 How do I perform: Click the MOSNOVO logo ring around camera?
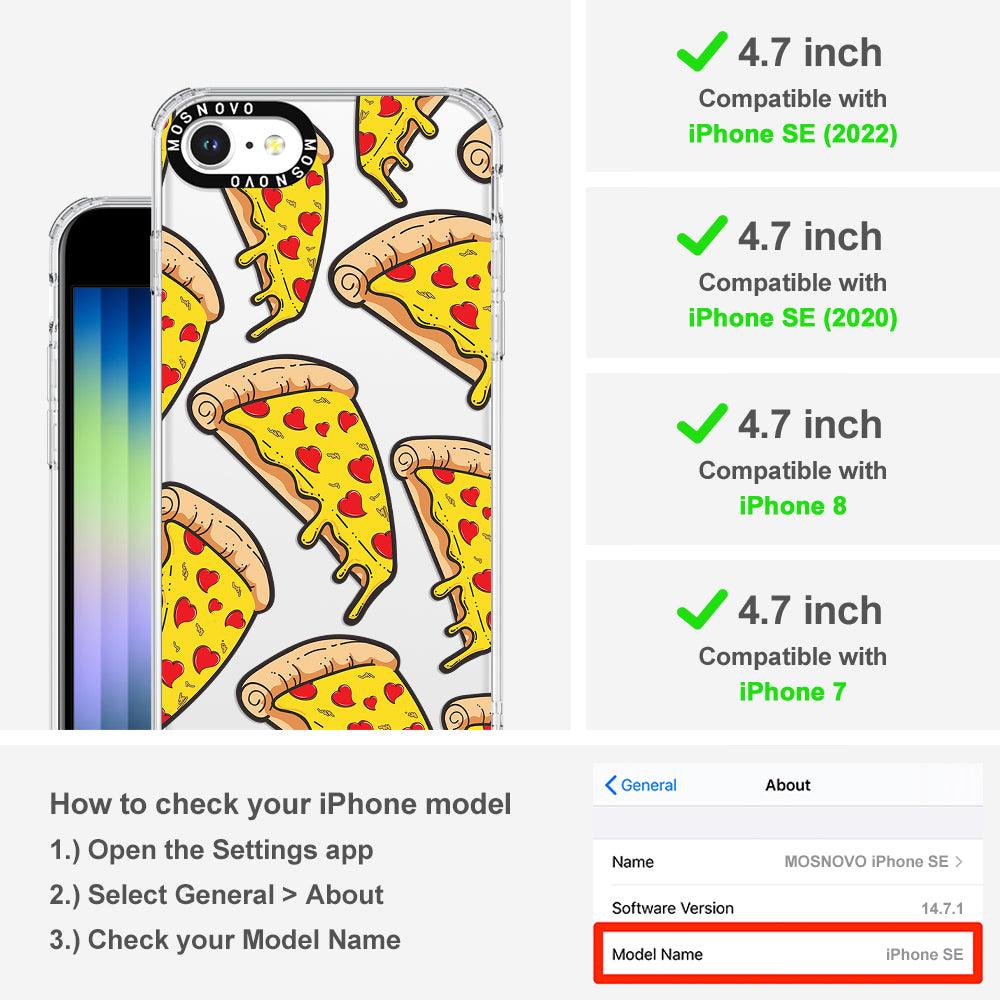pyautogui.click(x=241, y=145)
